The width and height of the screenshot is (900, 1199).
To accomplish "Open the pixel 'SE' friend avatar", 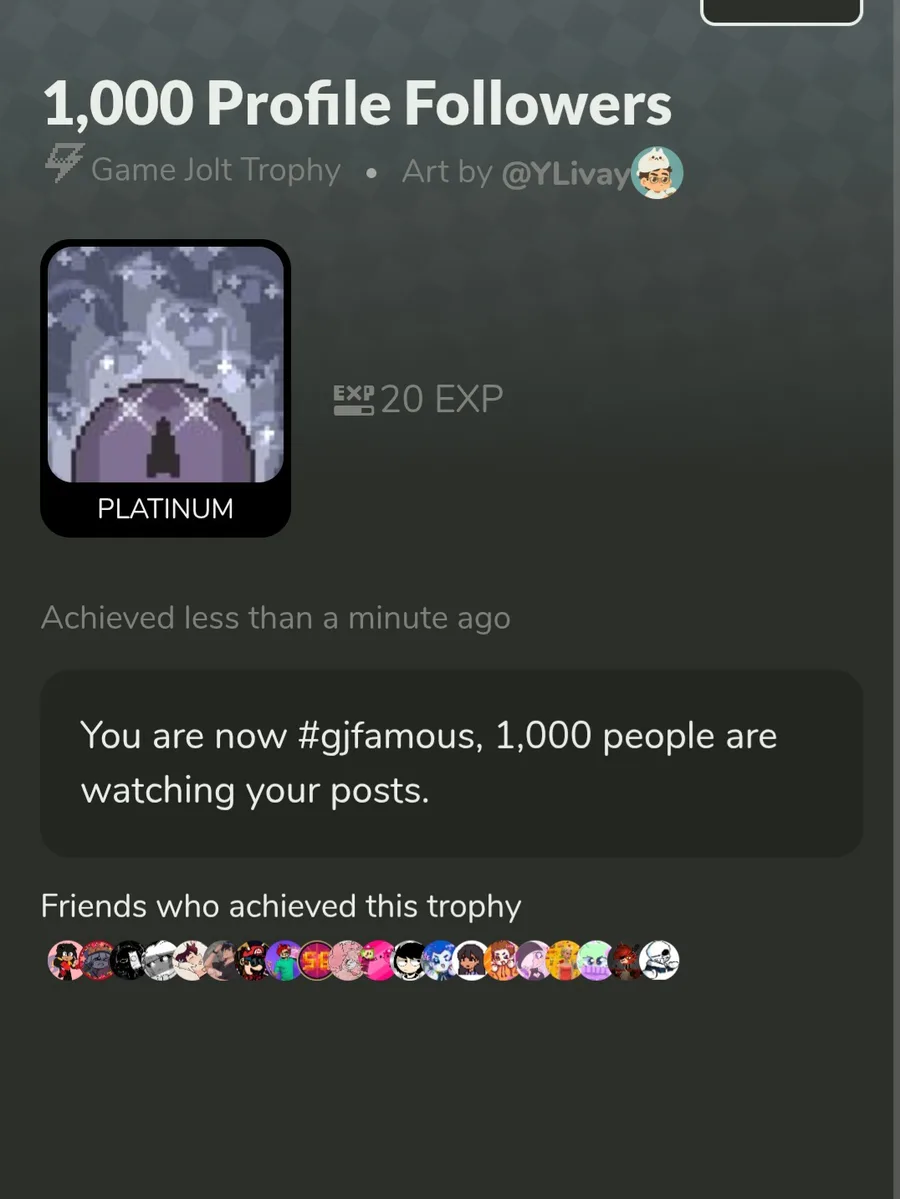I will pyautogui.click(x=316, y=960).
